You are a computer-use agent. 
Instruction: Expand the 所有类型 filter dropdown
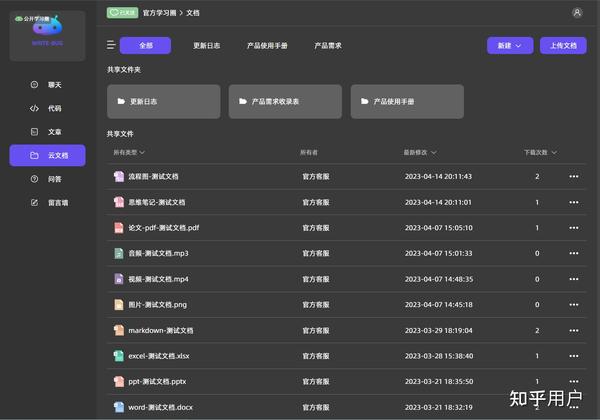(129, 152)
